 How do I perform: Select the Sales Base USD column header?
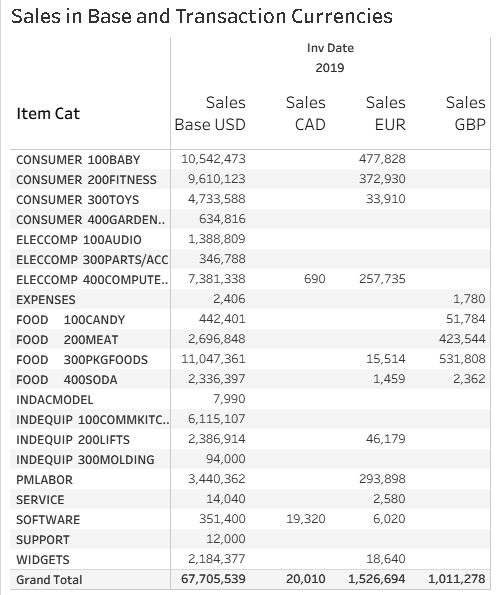(210, 113)
